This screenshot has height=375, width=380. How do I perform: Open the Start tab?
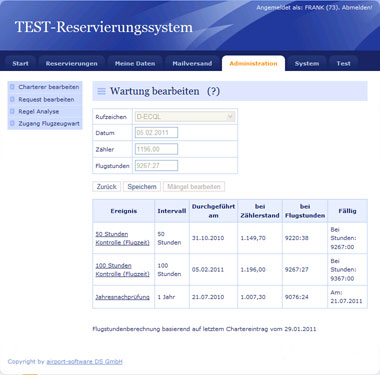click(x=20, y=63)
